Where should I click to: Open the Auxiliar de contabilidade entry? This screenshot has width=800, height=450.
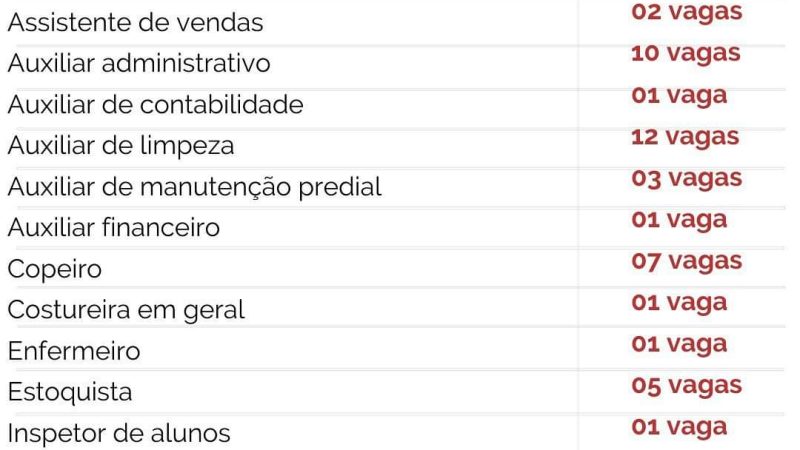tap(156, 104)
